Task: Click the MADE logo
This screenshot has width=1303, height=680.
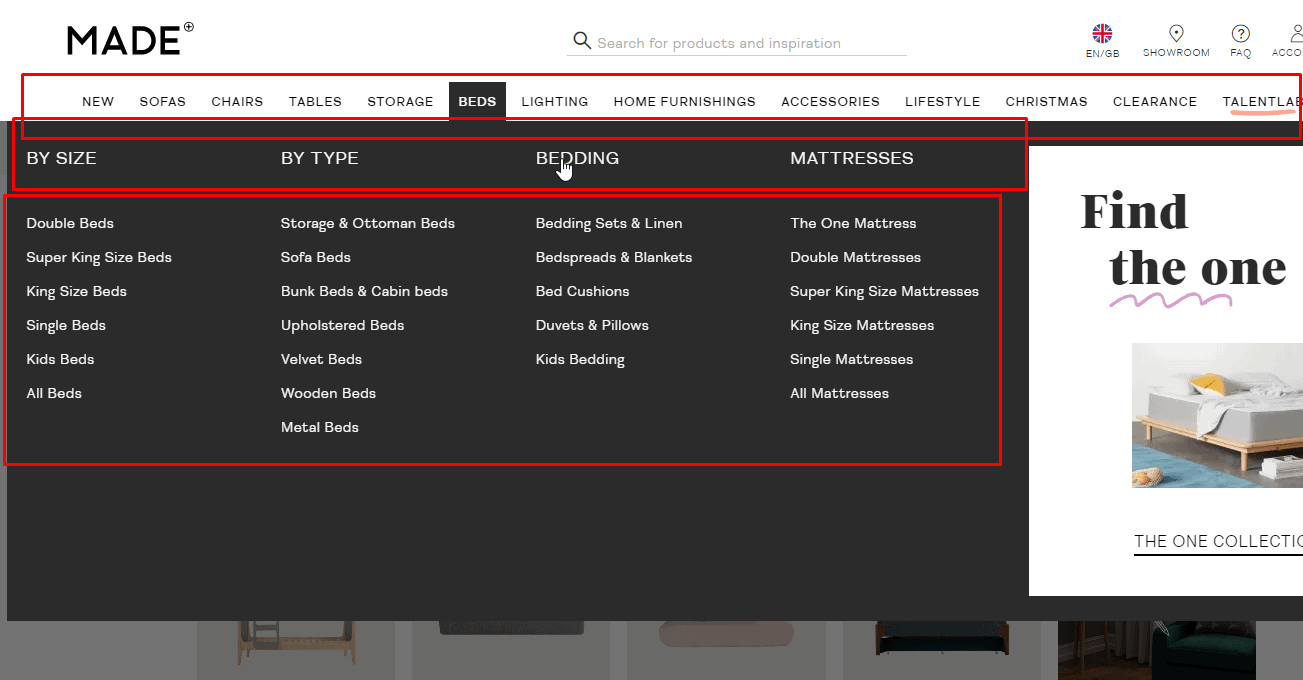Action: tap(129, 39)
